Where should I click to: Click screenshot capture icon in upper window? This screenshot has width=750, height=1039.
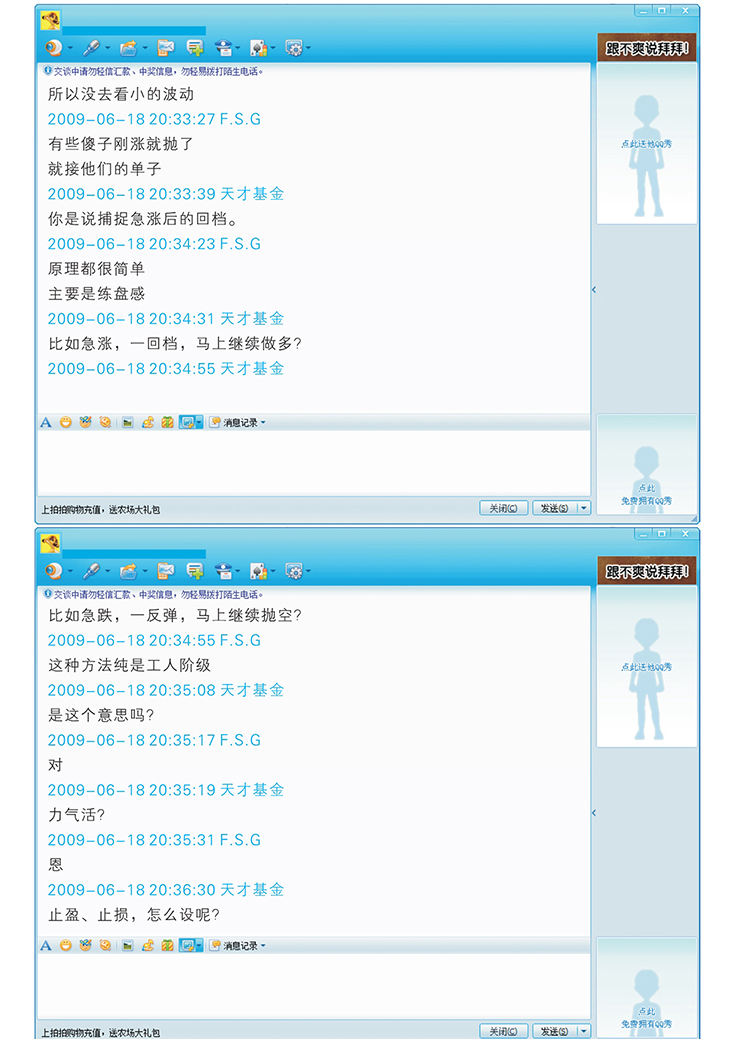coord(188,422)
